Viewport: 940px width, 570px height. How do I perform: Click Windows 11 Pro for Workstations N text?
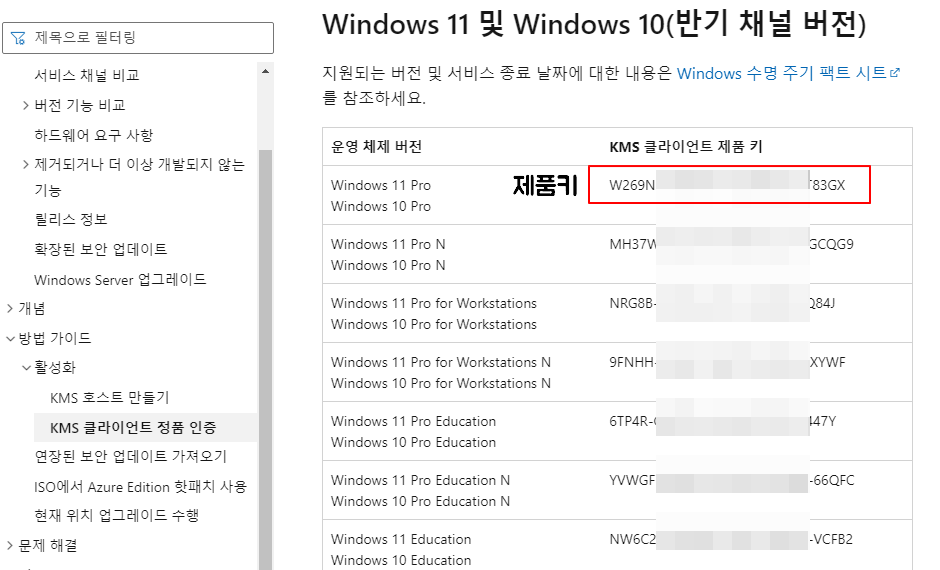[441, 363]
